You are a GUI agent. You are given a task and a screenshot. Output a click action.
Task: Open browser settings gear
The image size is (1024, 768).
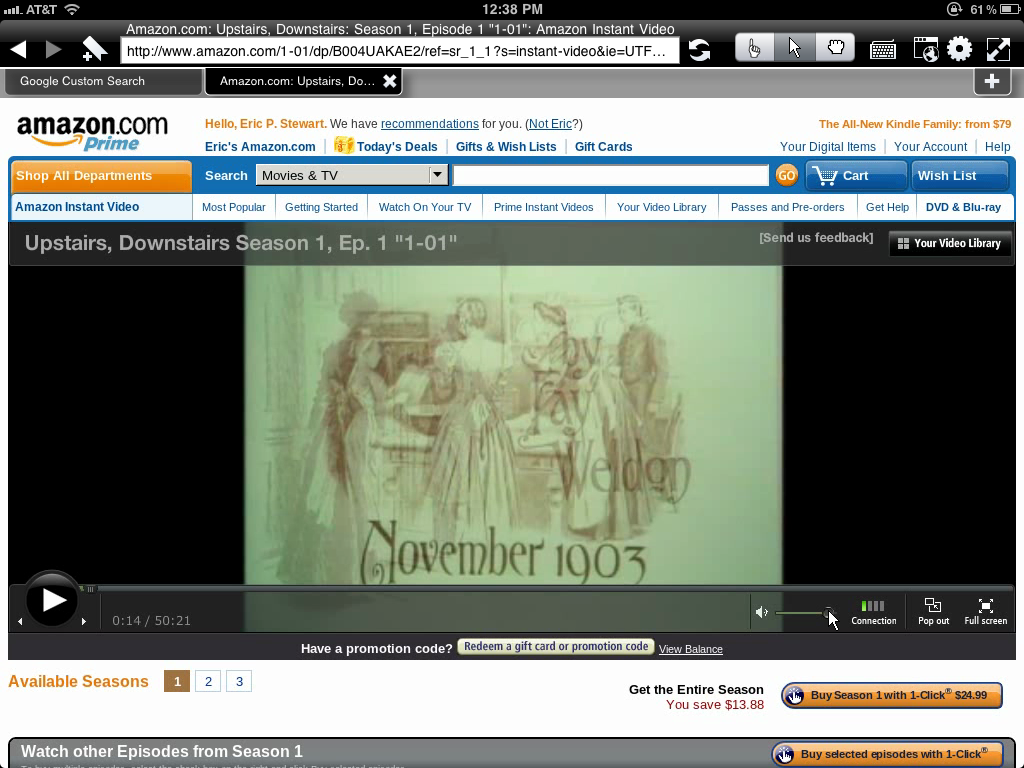click(959, 49)
